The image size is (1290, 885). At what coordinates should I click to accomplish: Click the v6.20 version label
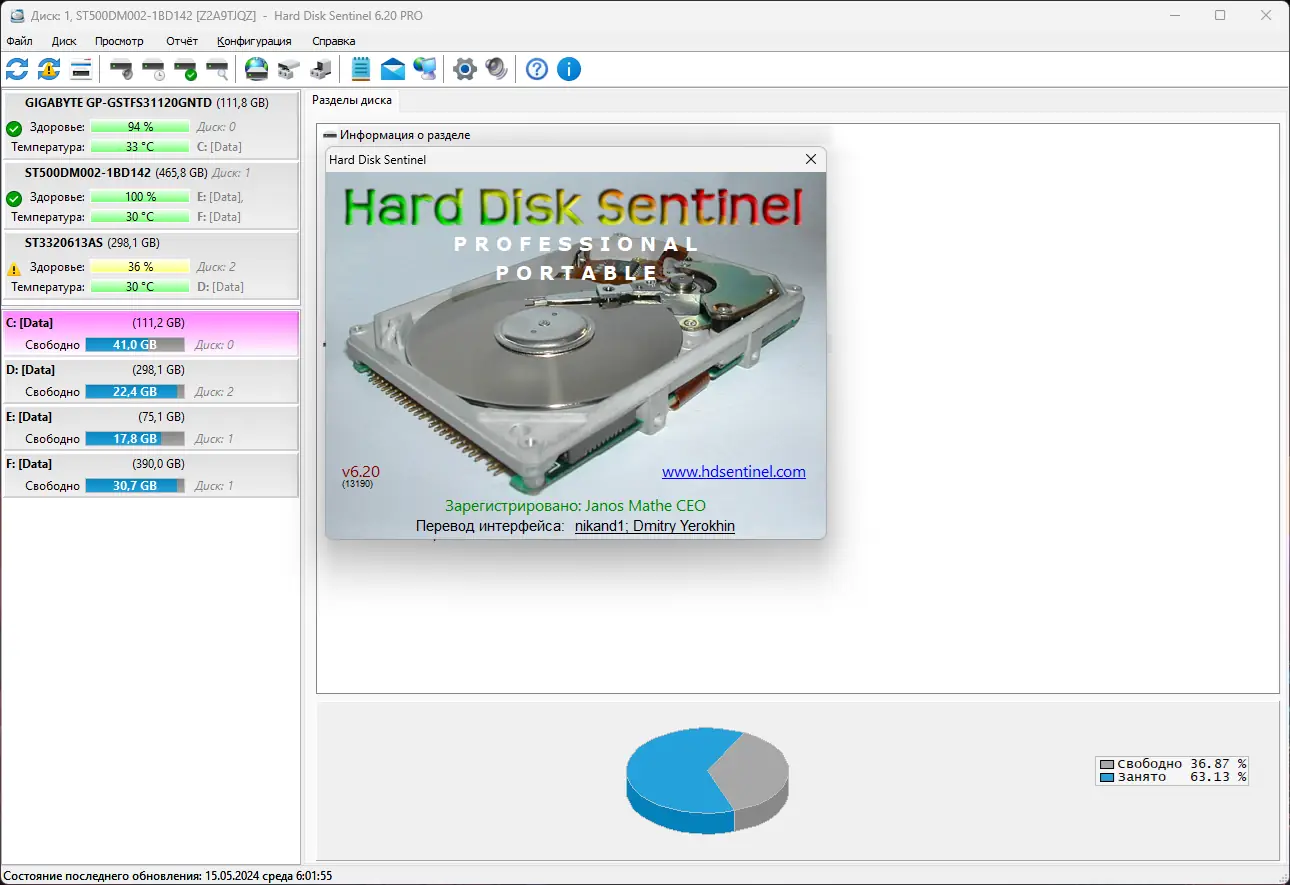pos(361,472)
